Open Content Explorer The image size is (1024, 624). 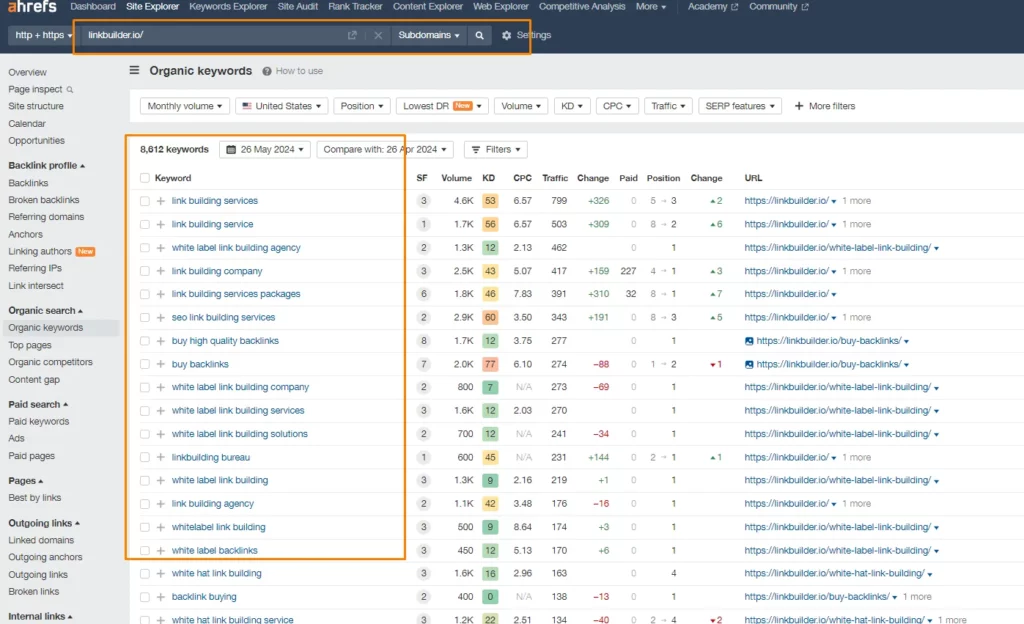(428, 7)
